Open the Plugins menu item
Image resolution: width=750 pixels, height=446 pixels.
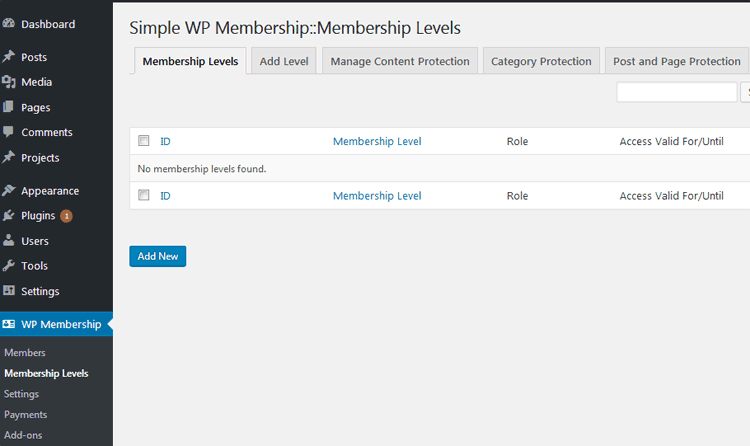(x=38, y=215)
